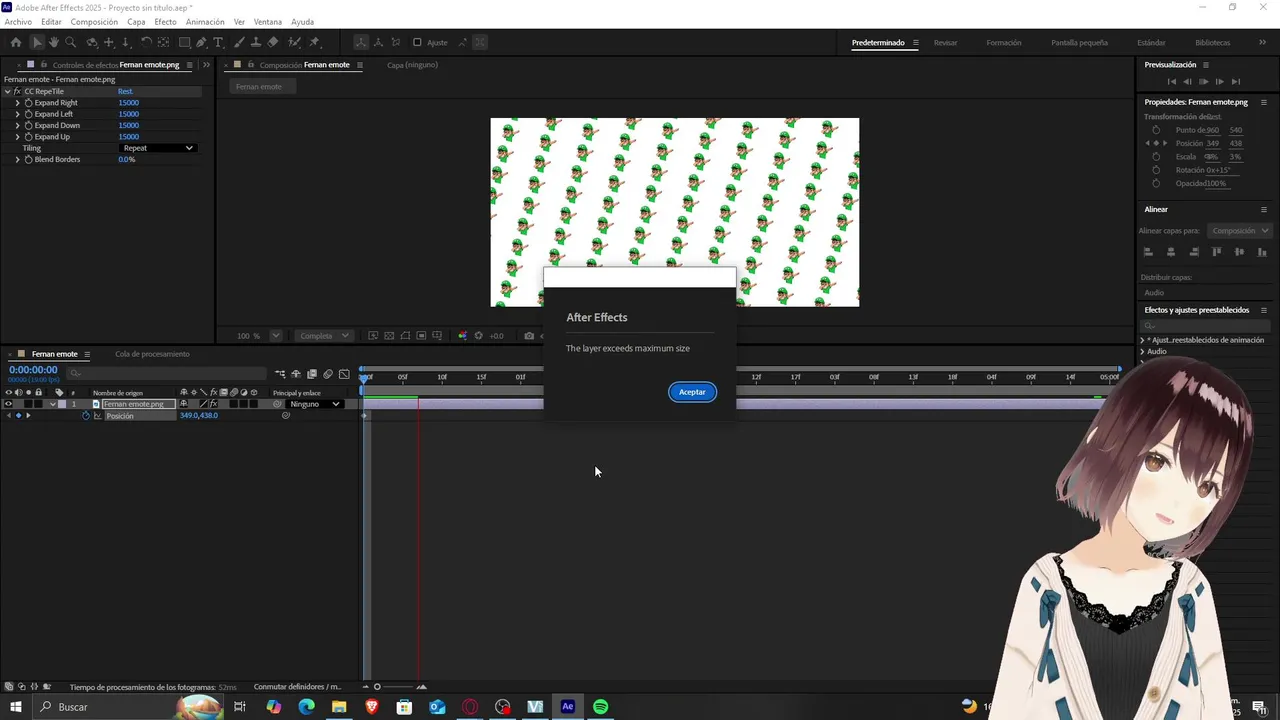The height and width of the screenshot is (720, 1280).
Task: Select the Brush tool
Action: 239,42
